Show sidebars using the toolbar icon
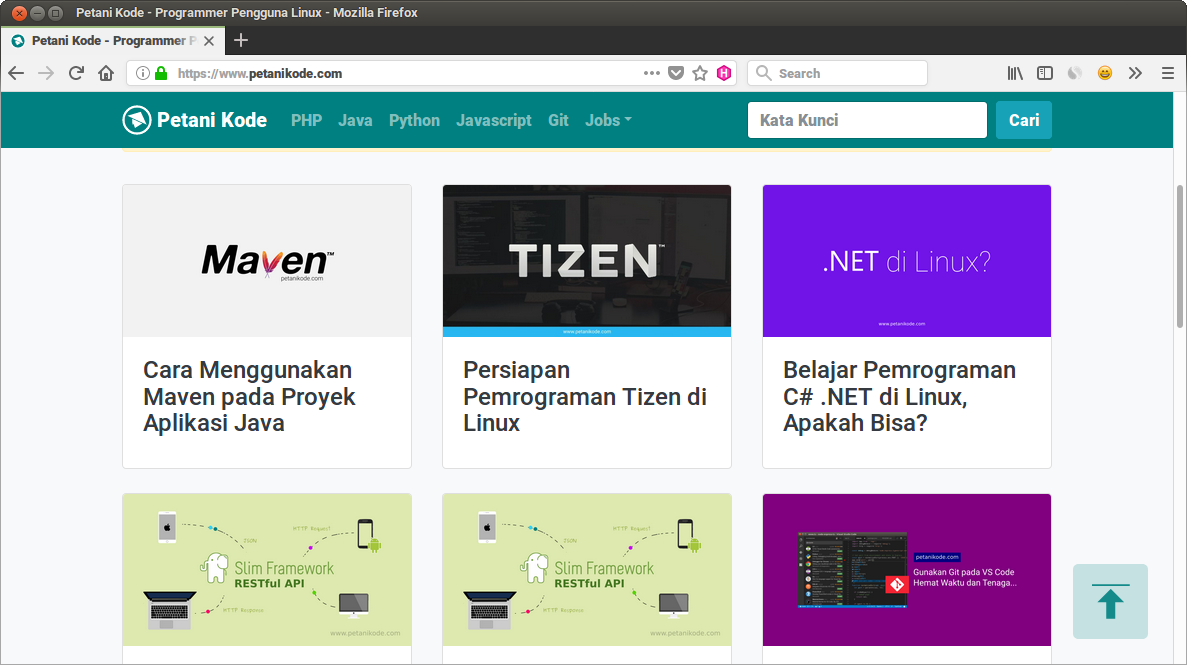 point(1045,73)
